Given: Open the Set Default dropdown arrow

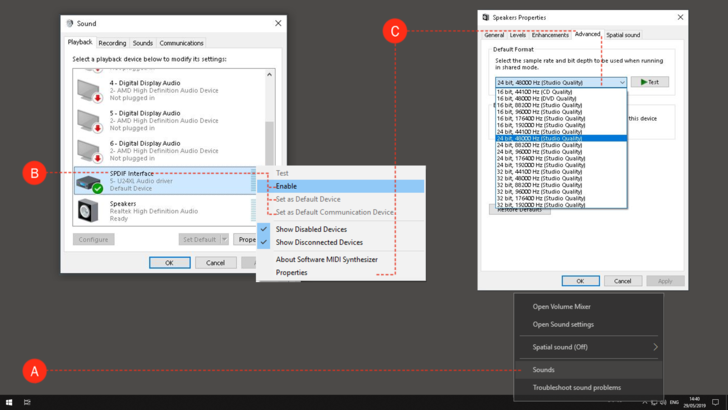Looking at the screenshot, I should coord(224,240).
